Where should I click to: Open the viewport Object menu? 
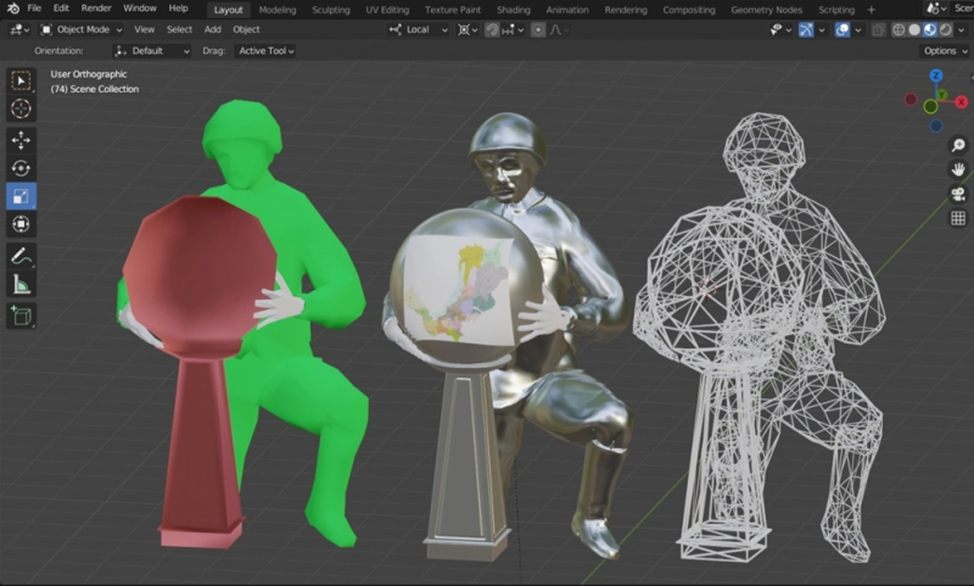point(246,29)
